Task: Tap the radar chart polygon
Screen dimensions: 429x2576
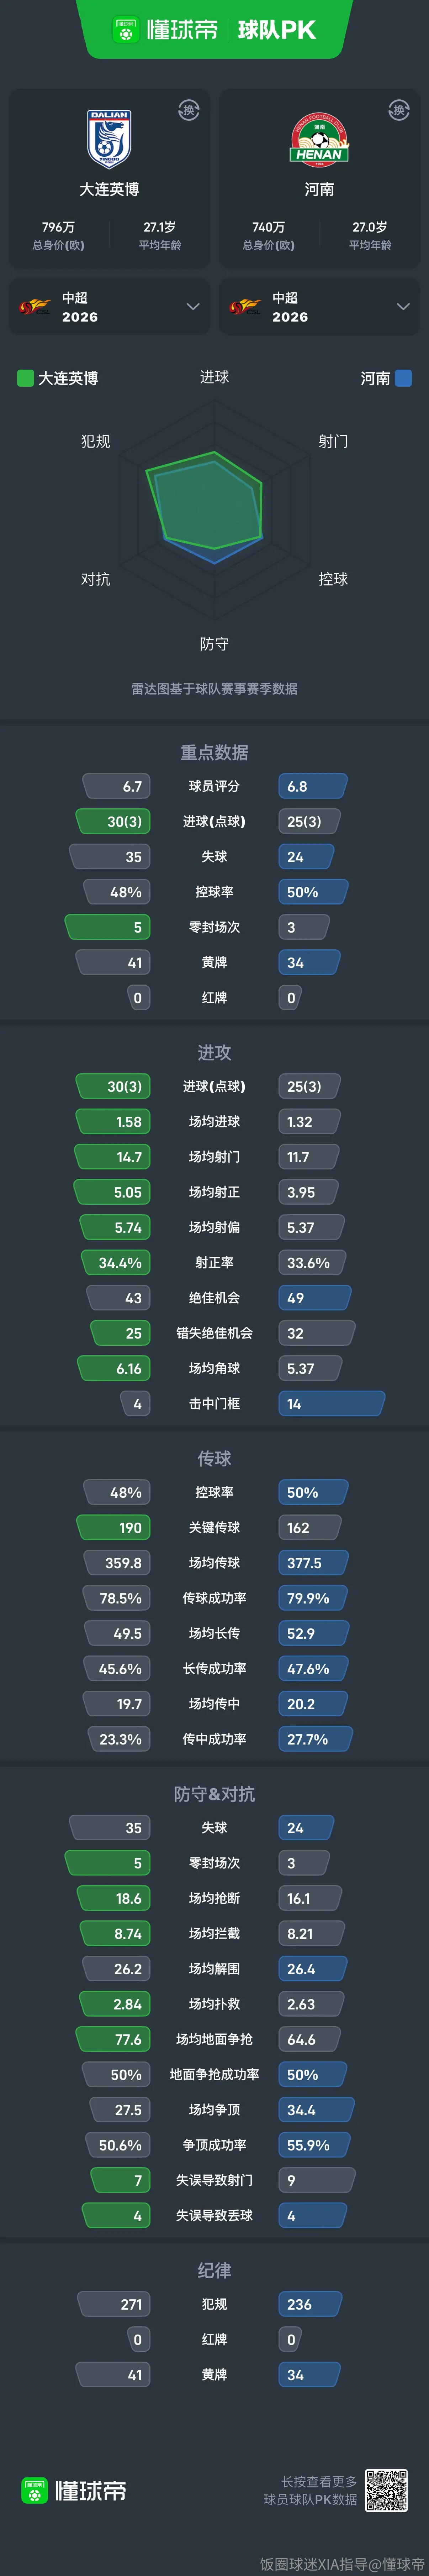Action: click(x=205, y=505)
